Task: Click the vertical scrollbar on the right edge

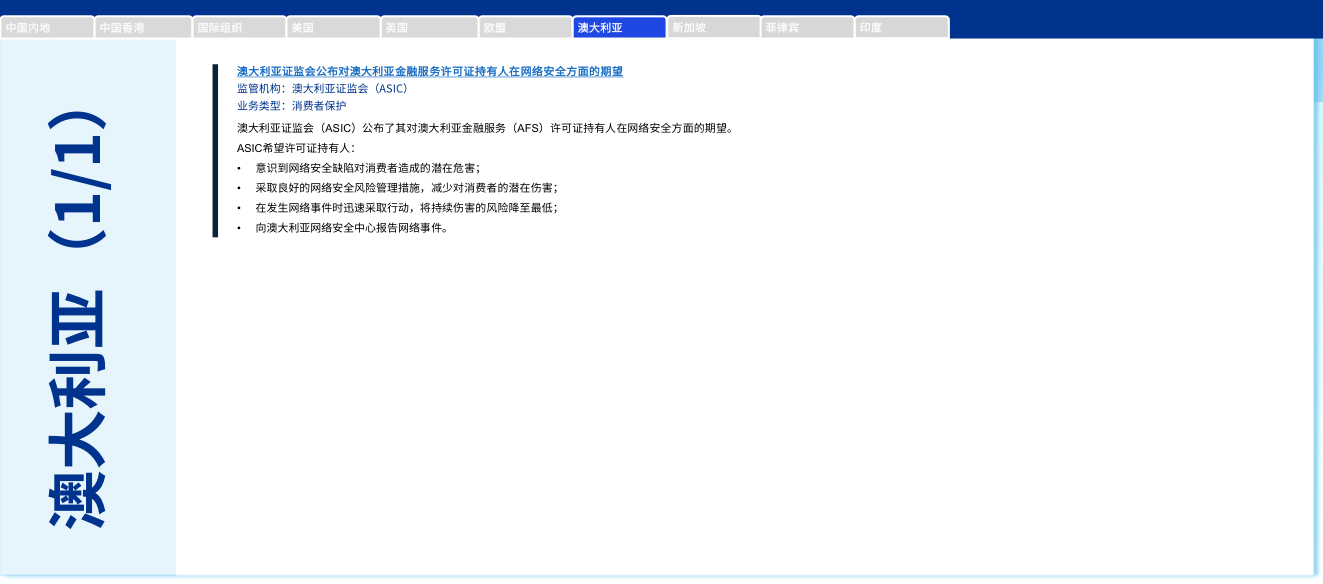Action: 1318,70
